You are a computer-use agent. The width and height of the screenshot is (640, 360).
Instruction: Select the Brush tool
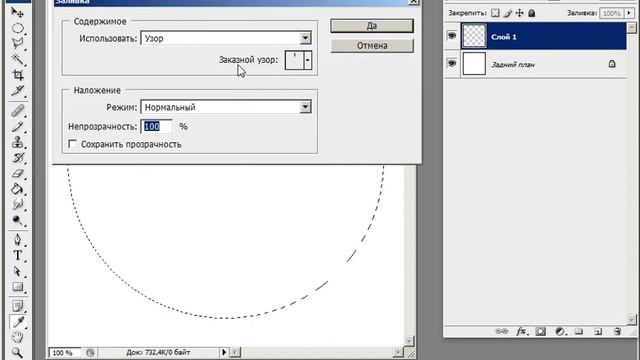click(x=17, y=127)
